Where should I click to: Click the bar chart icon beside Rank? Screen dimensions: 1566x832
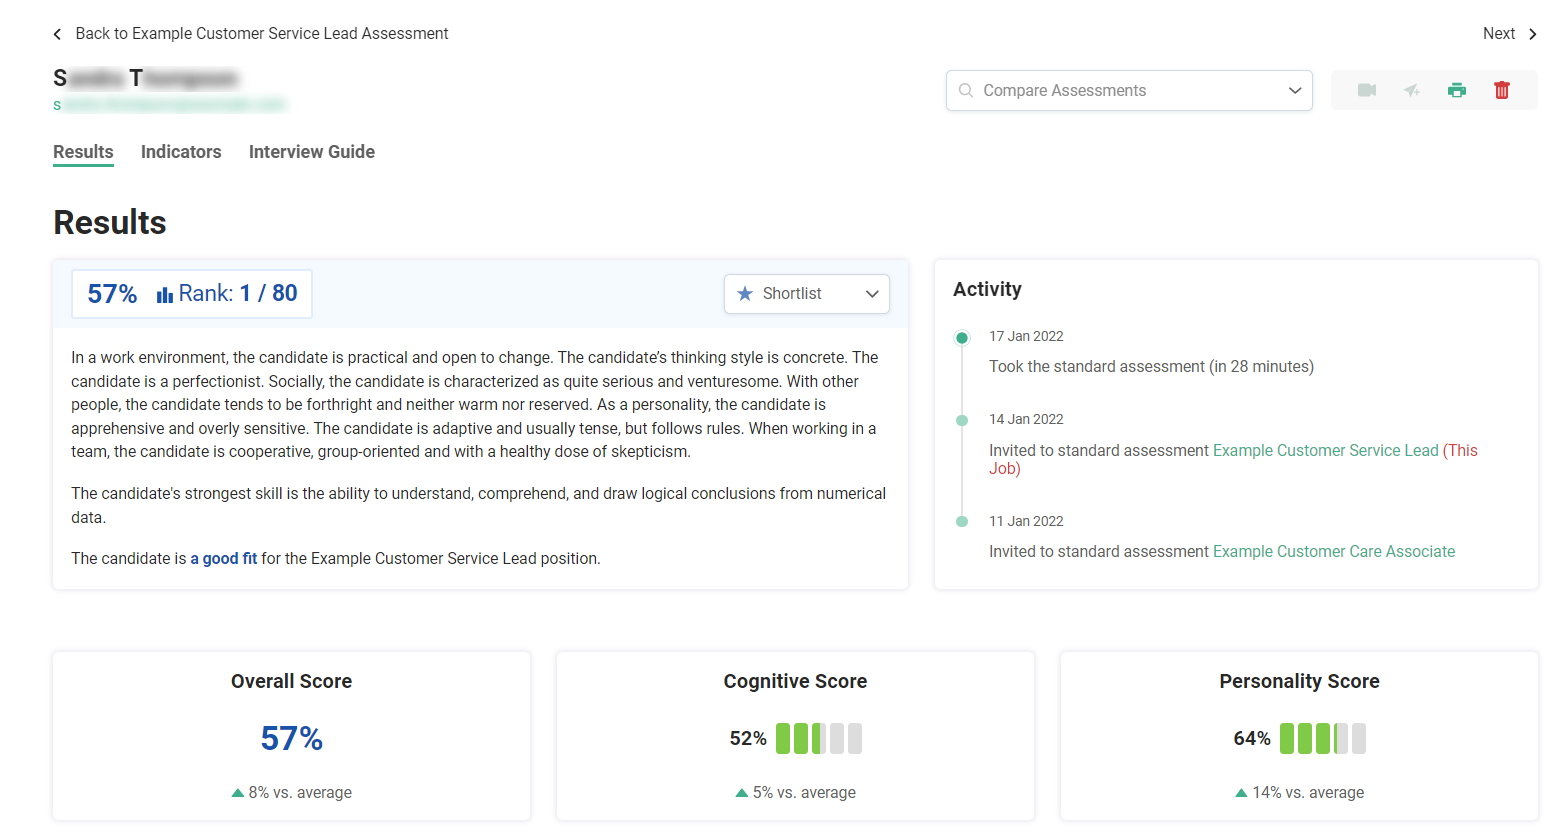point(163,293)
